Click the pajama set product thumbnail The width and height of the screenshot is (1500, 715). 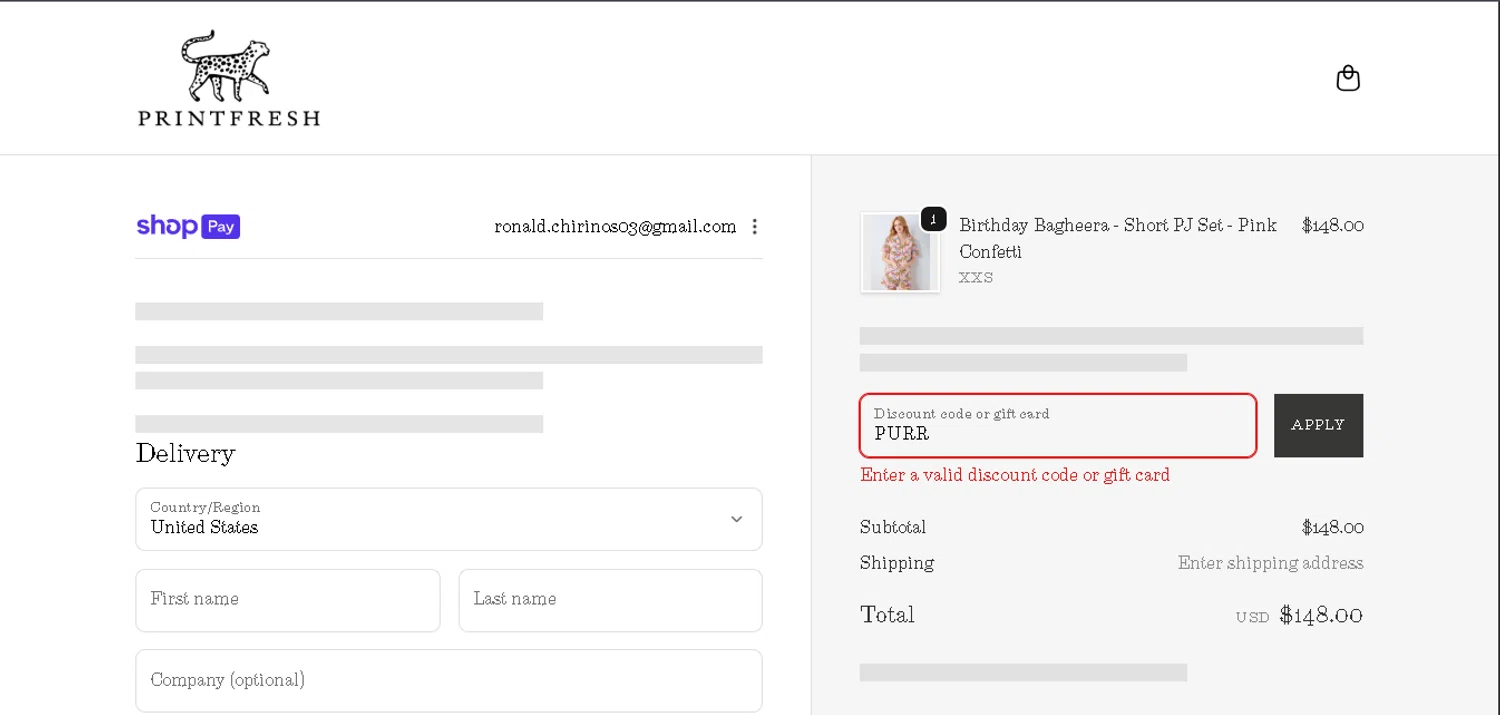tap(899, 252)
